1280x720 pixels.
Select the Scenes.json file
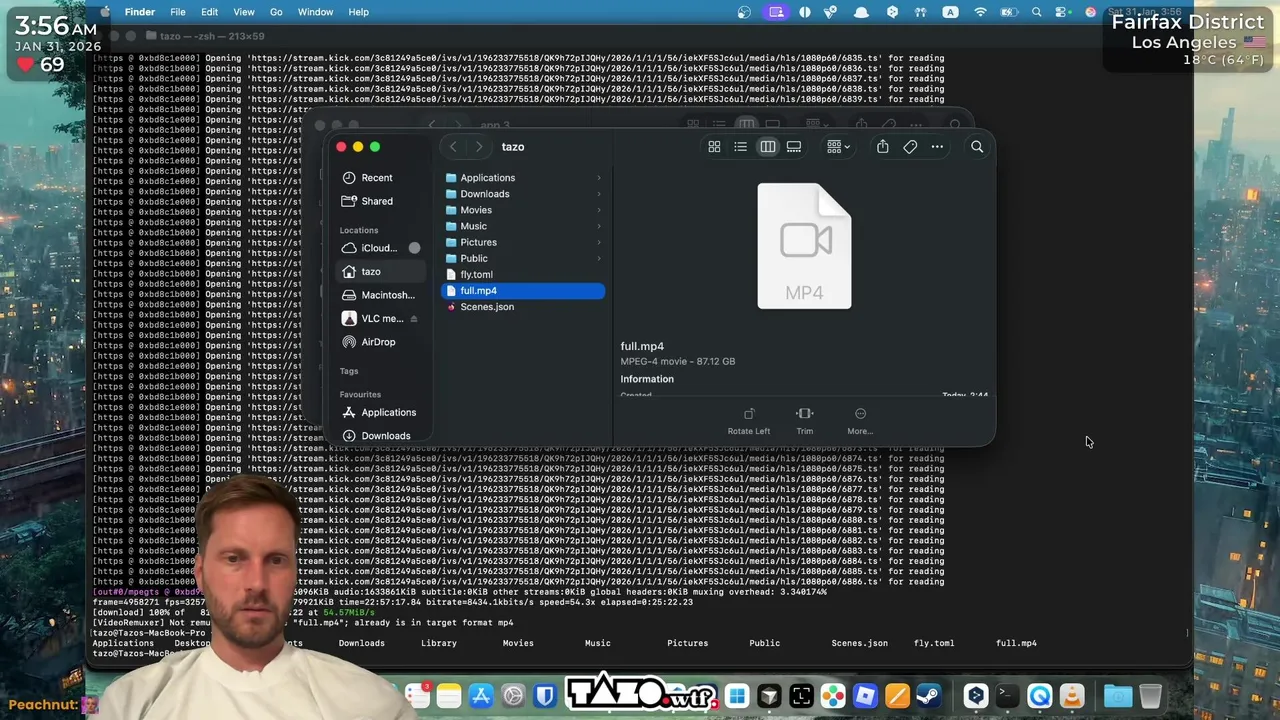523,307
